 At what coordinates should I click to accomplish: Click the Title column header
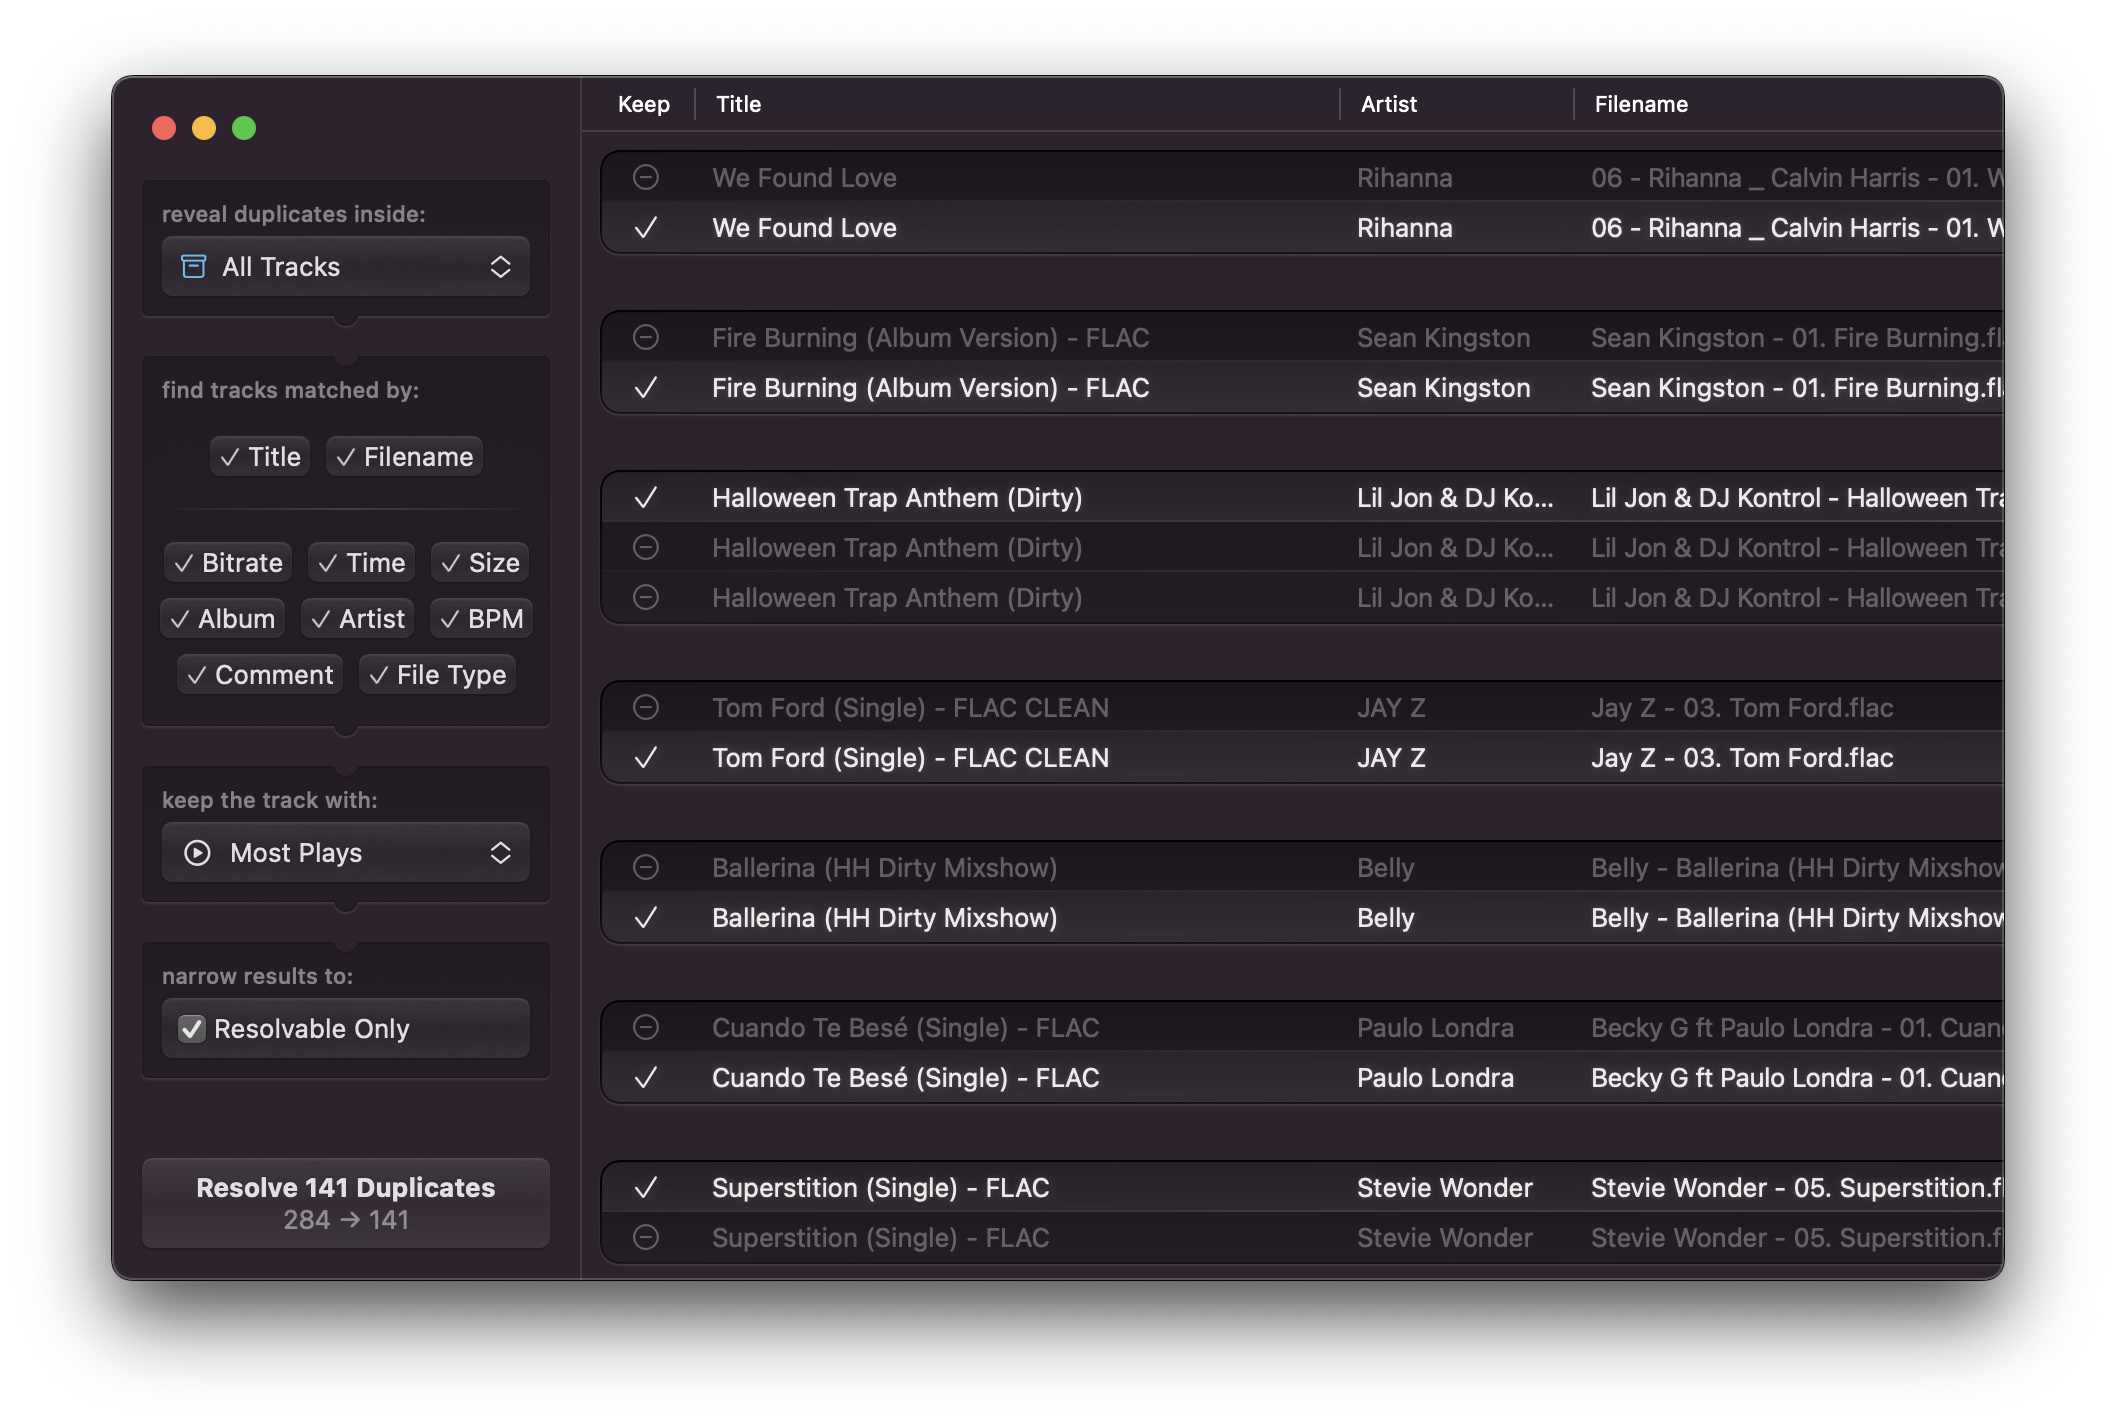pyautogui.click(x=737, y=103)
